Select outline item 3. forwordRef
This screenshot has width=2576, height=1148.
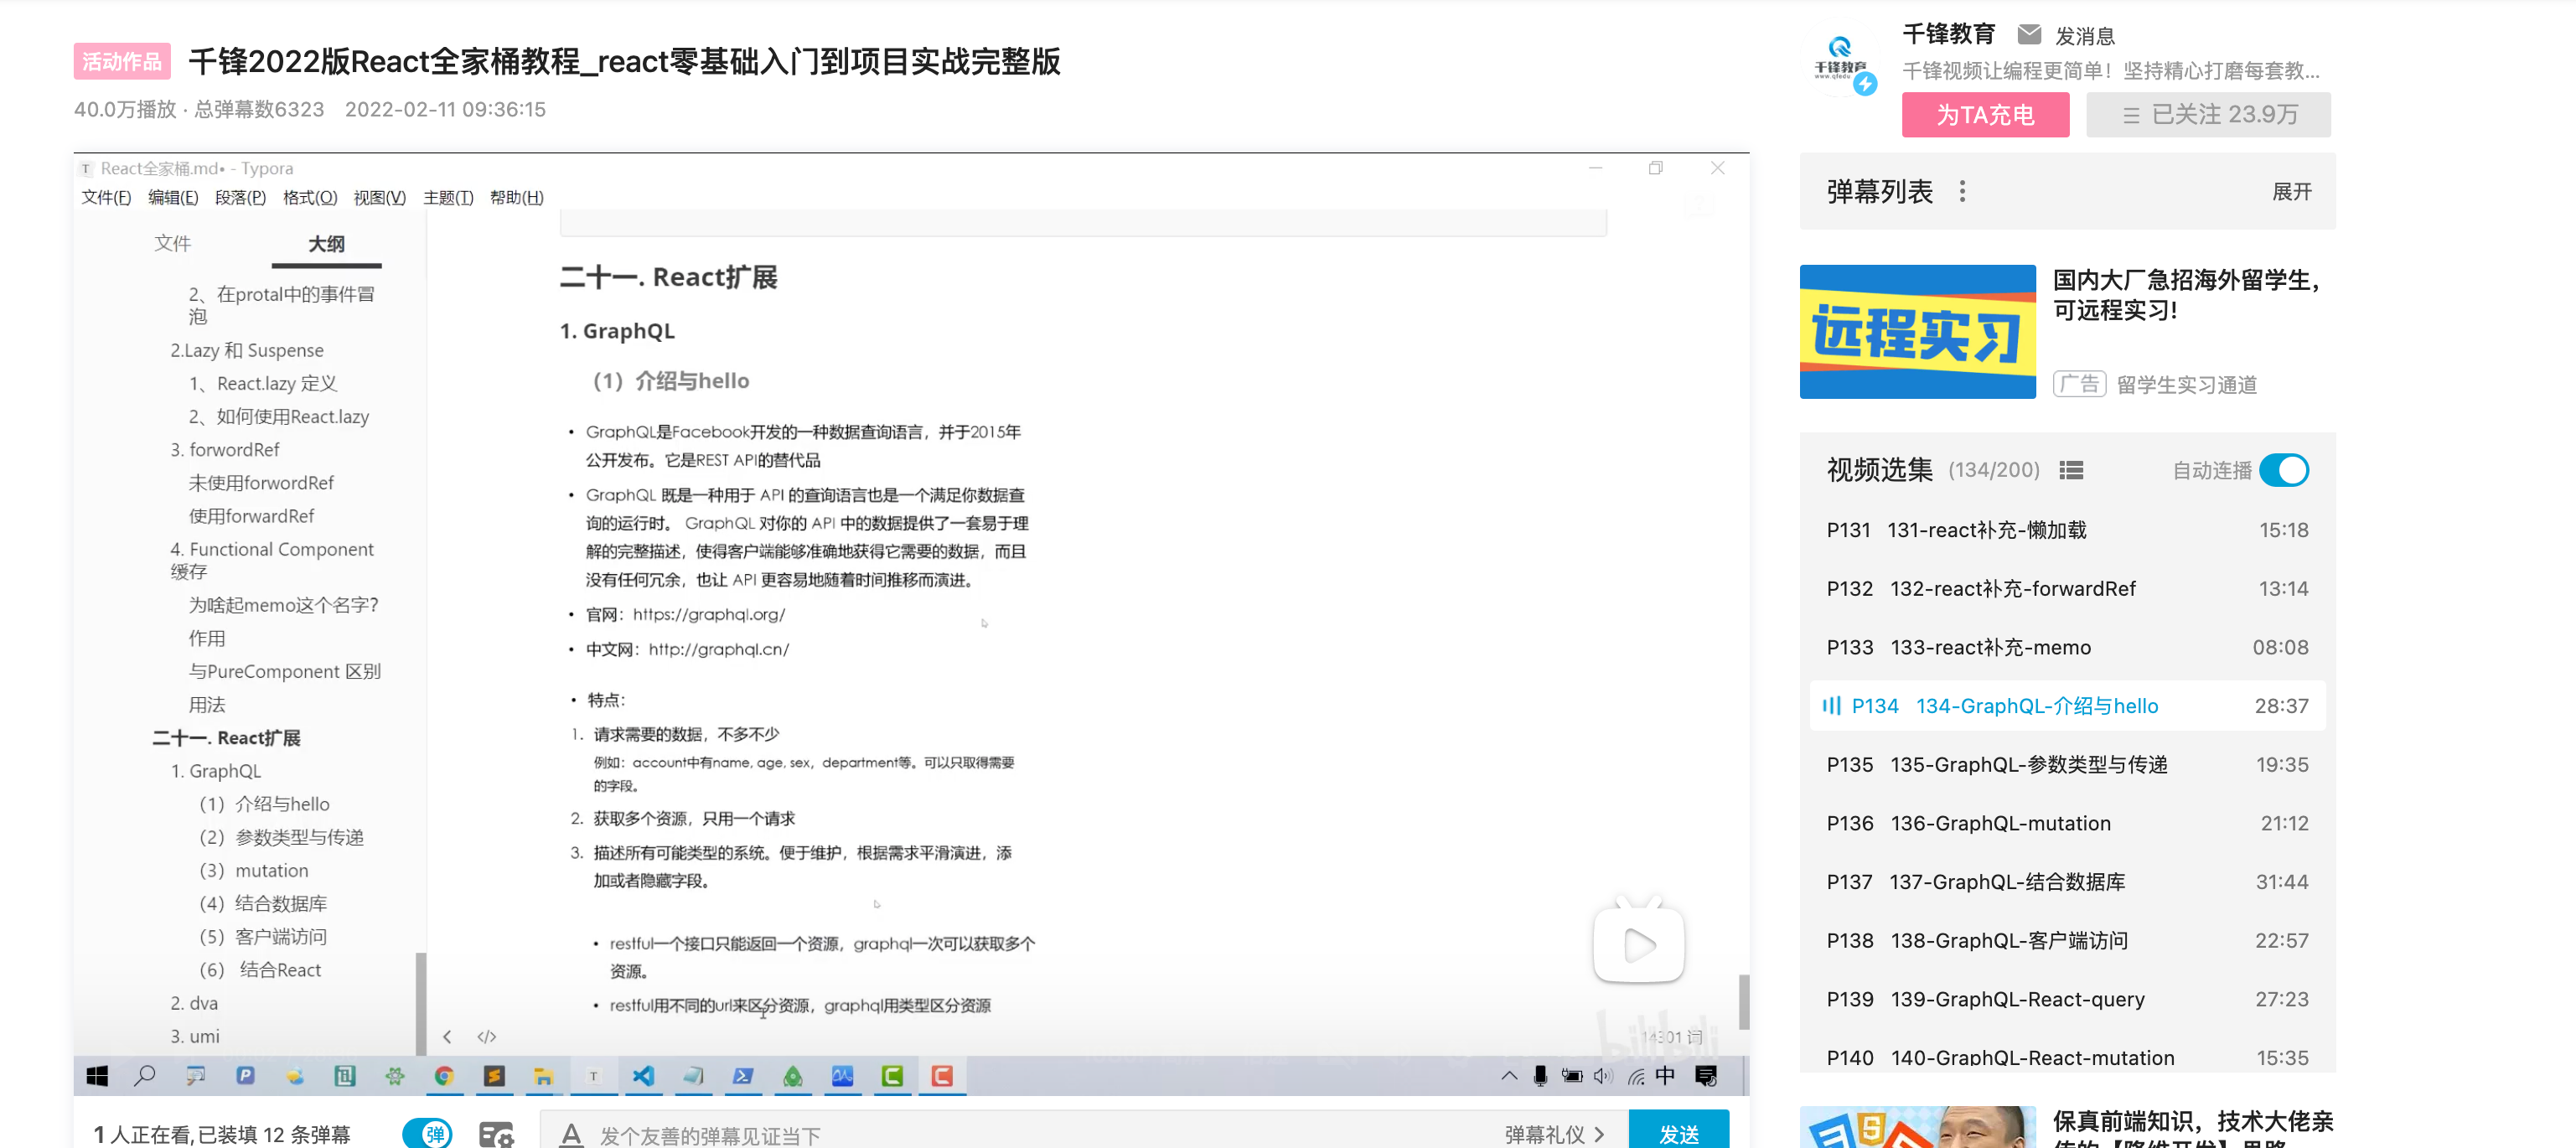[224, 450]
